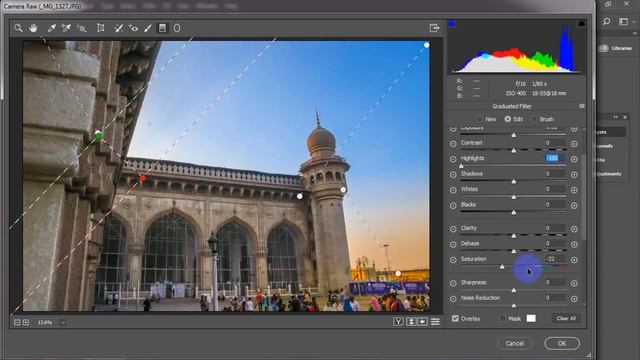Click the Clarity slider handle
The image size is (640, 360).
[514, 236]
